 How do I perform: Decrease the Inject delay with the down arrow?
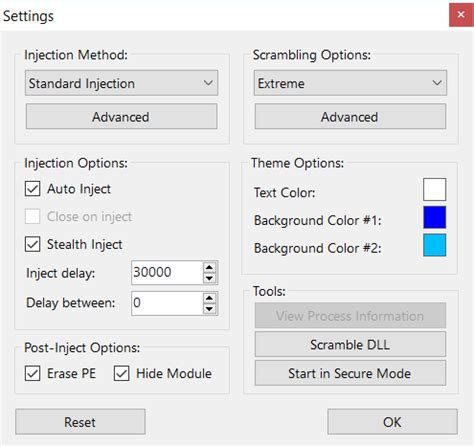click(x=209, y=278)
